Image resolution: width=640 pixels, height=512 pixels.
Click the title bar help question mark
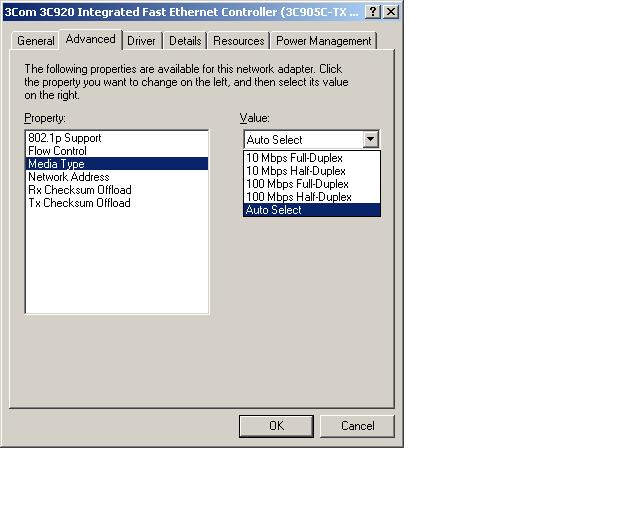point(373,11)
